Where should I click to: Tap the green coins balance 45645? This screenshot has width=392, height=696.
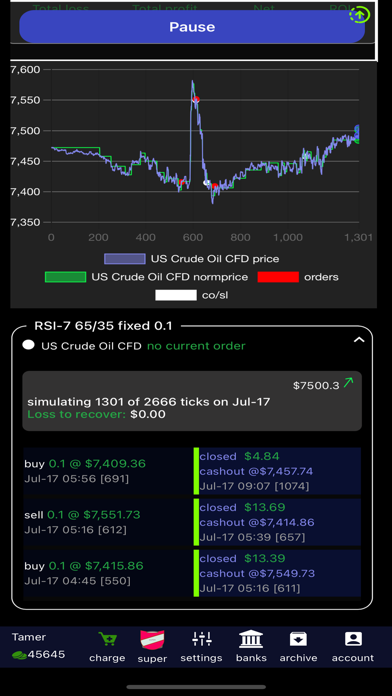[38, 654]
